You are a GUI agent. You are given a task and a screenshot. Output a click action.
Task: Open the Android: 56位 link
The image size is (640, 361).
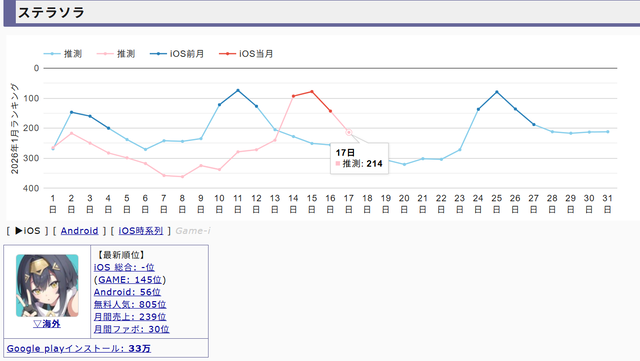[127, 292]
